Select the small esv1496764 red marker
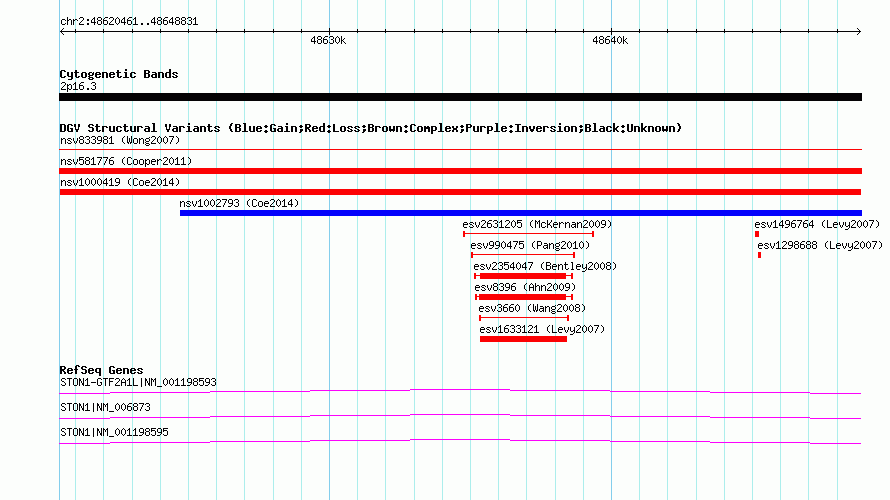Viewport: 890px width, 500px height. [757, 234]
